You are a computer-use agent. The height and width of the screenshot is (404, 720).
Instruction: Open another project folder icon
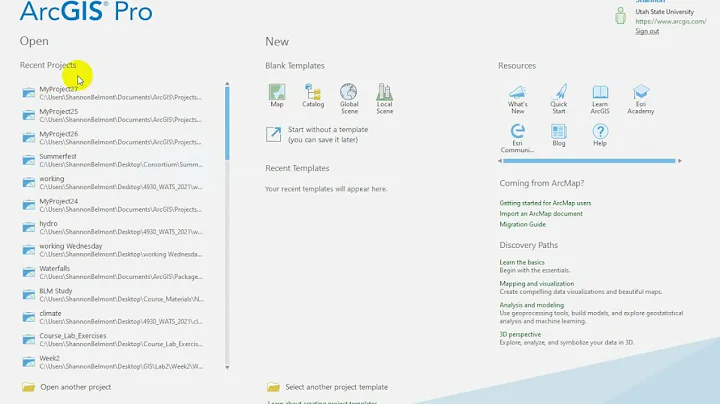click(28, 387)
